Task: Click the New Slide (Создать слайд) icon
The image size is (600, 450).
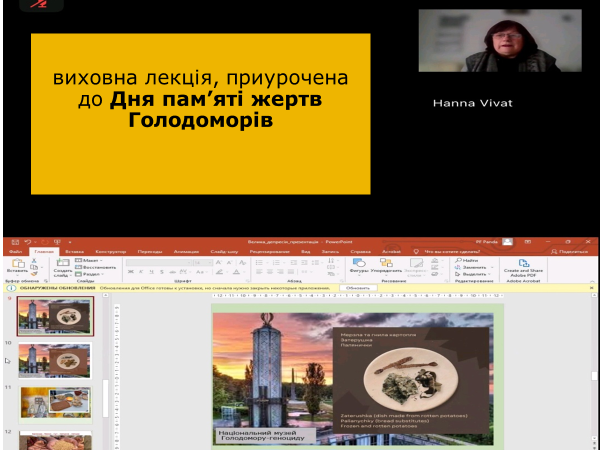Action: point(62,264)
